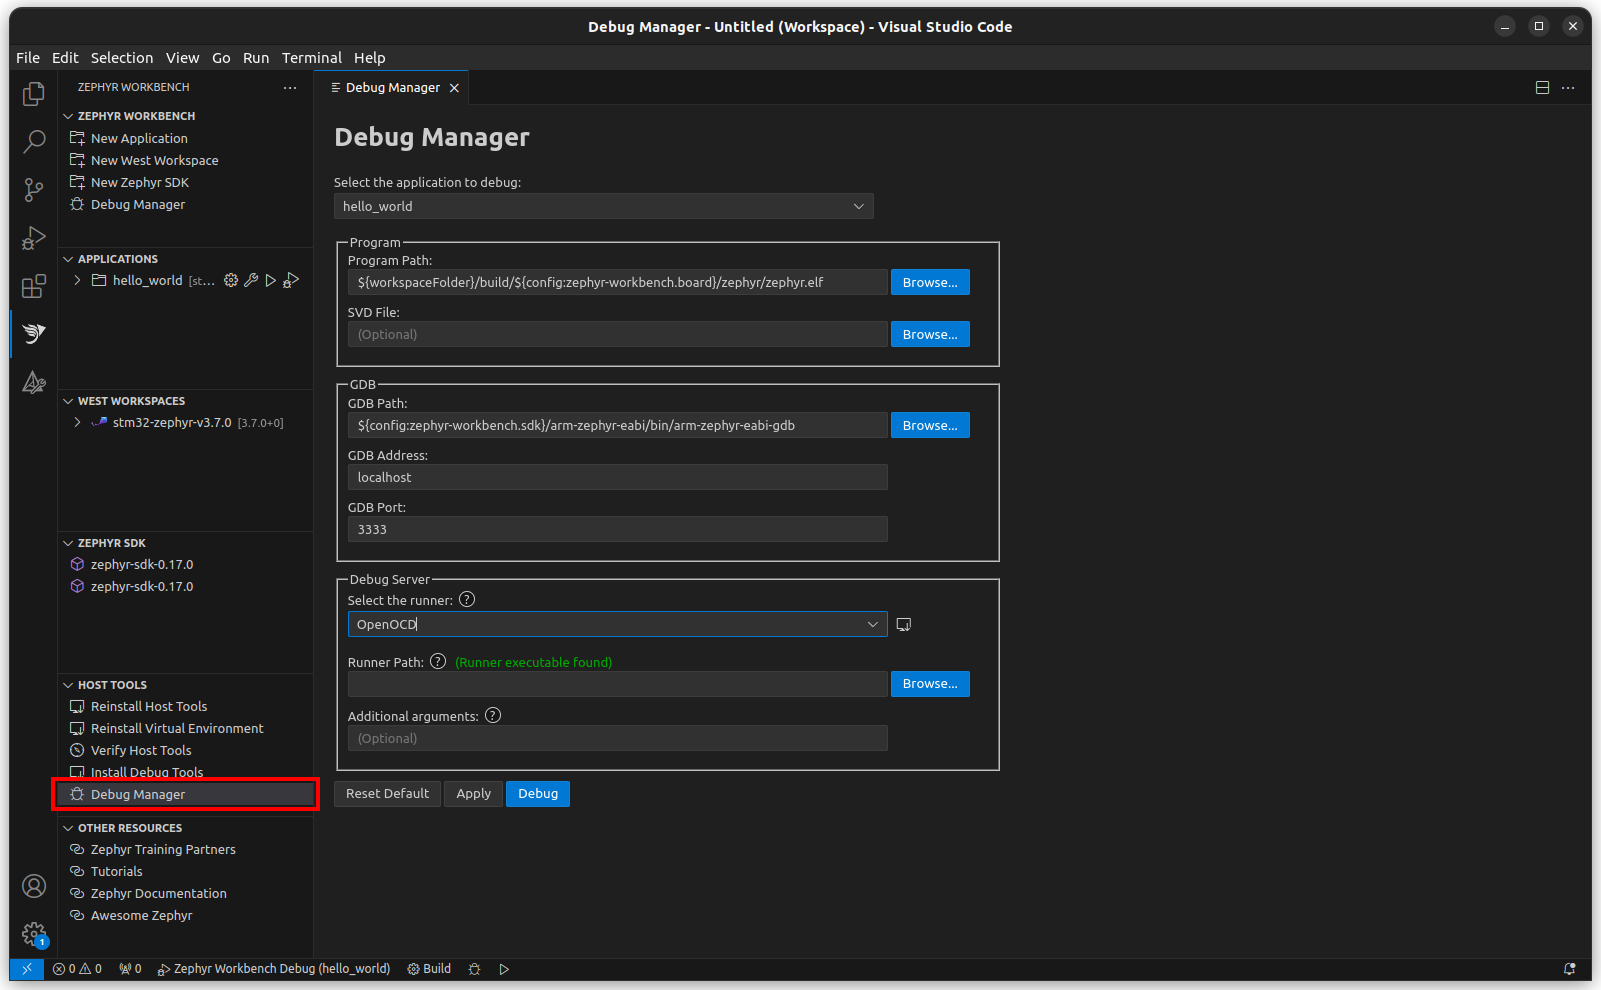Image resolution: width=1601 pixels, height=990 pixels.
Task: Open the Zephyr Workbench activity bar icon
Action: coord(33,333)
